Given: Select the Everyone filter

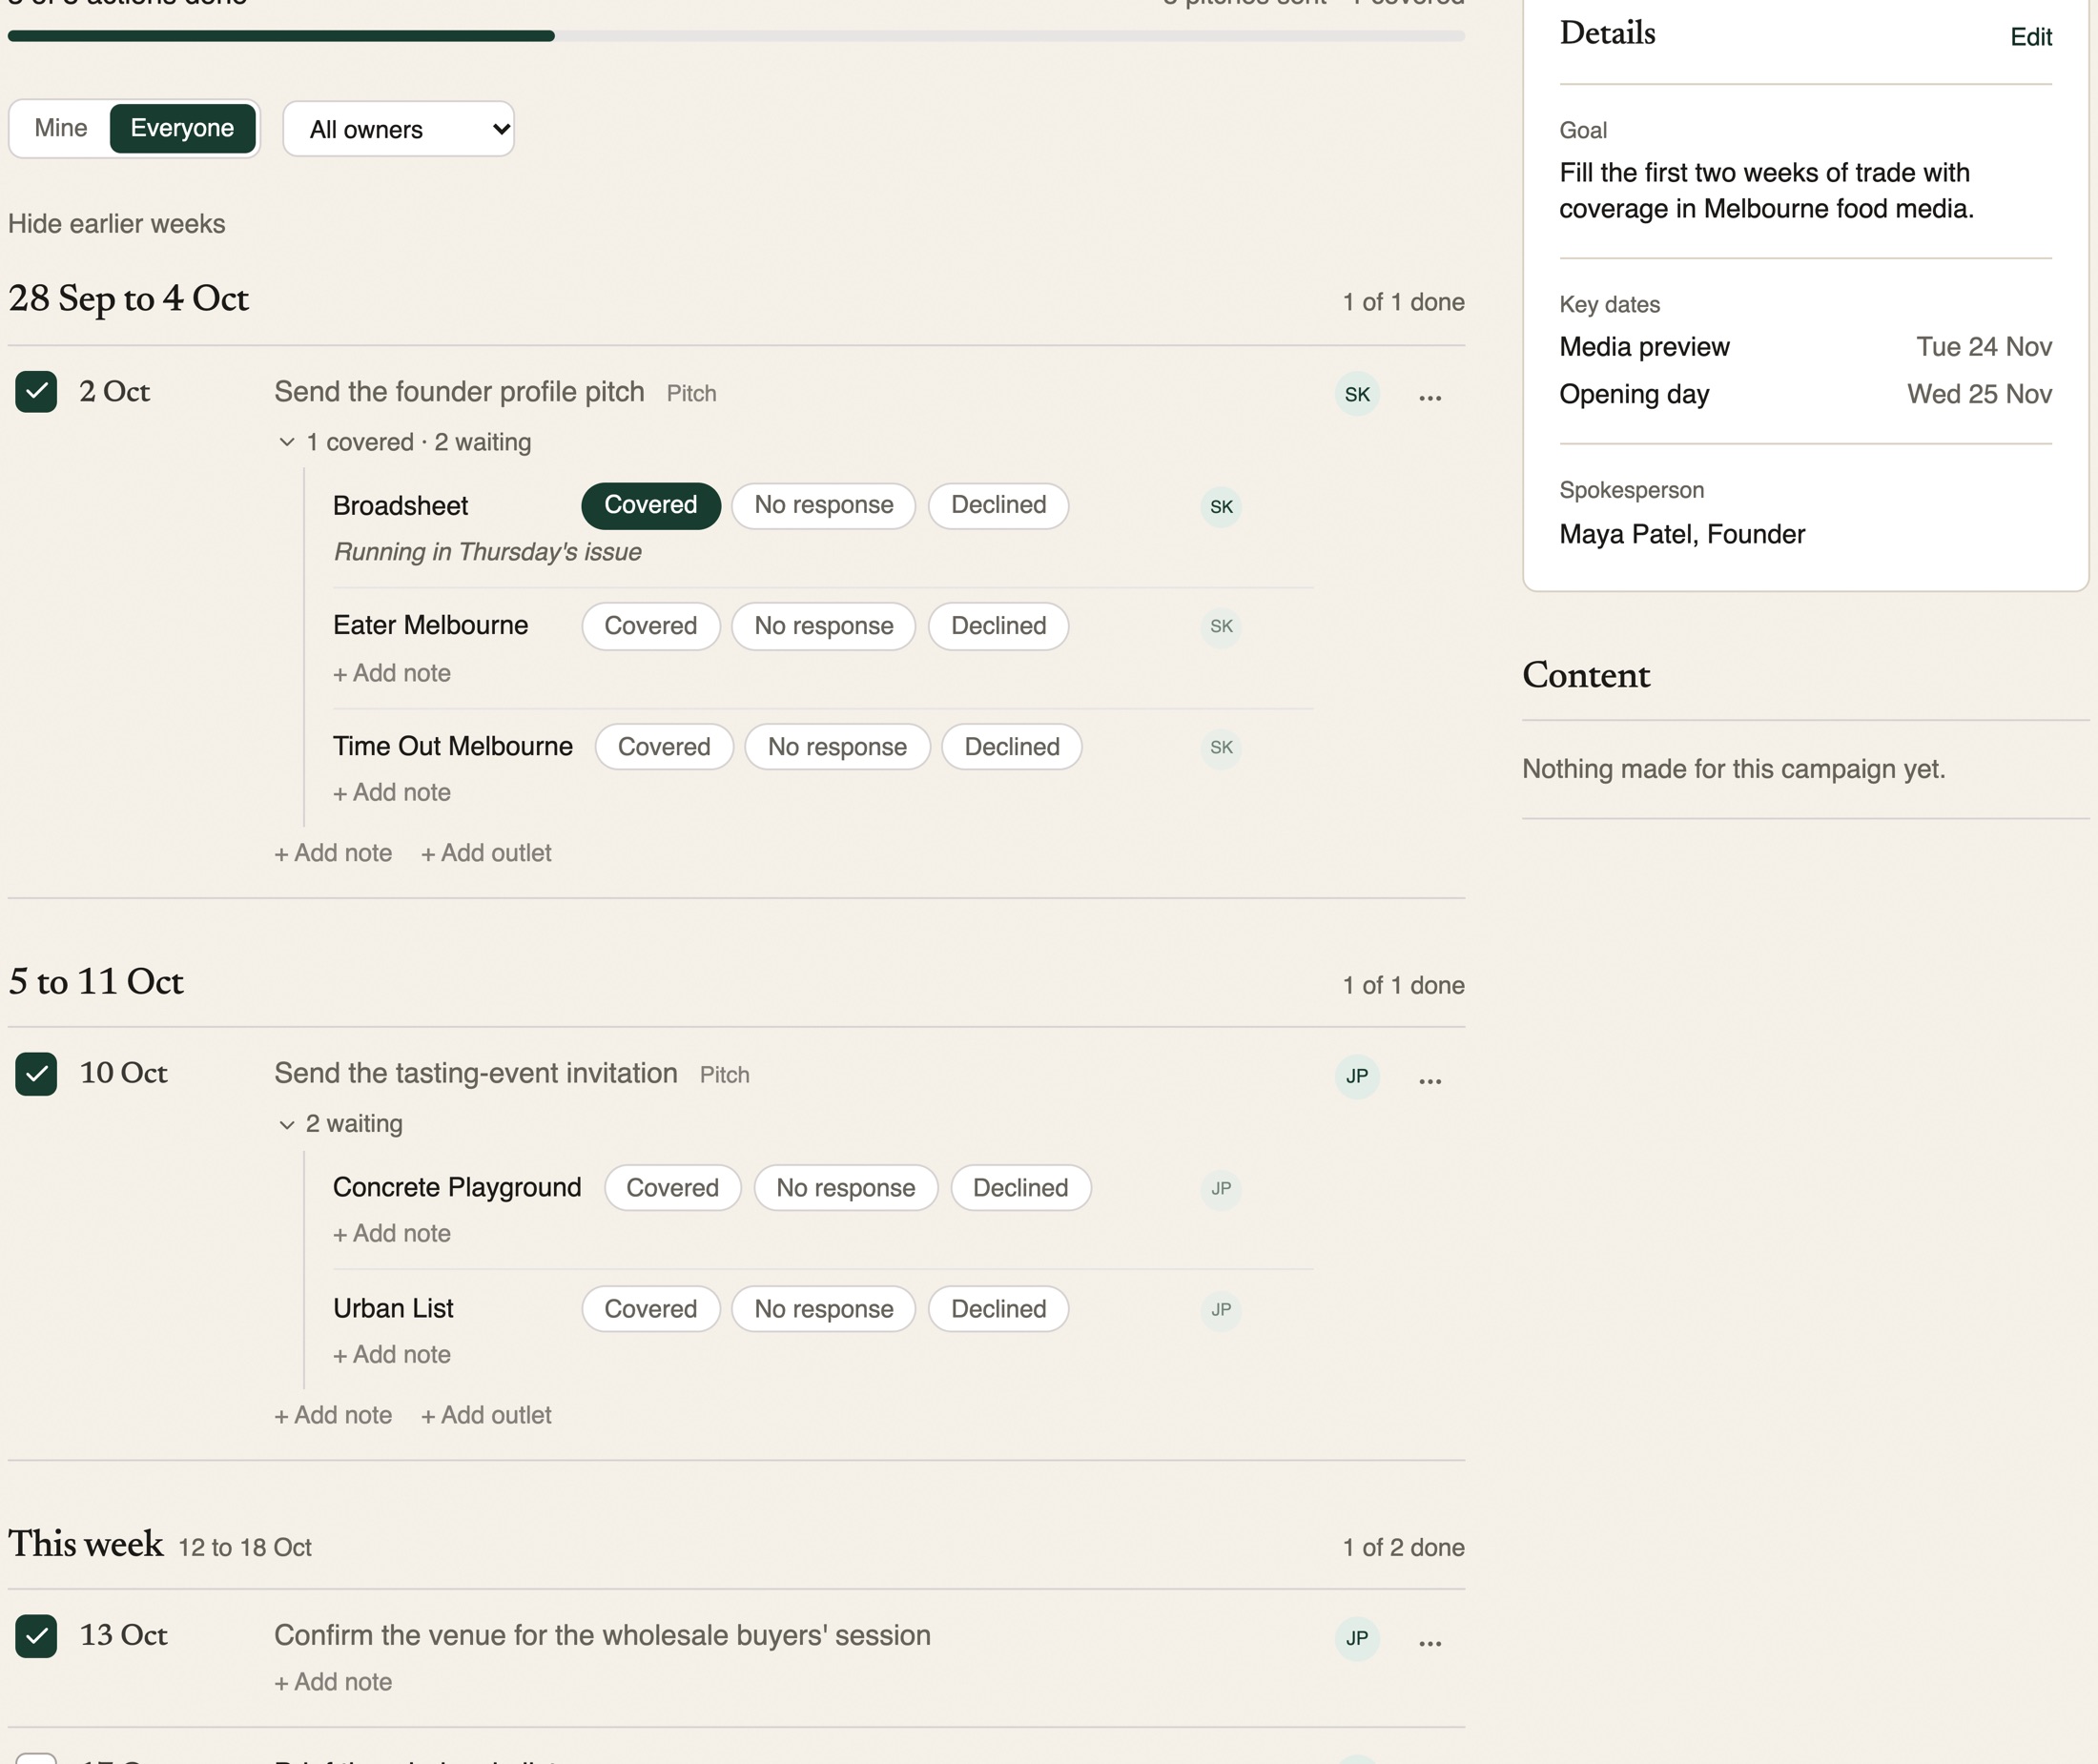Looking at the screenshot, I should click(x=182, y=128).
